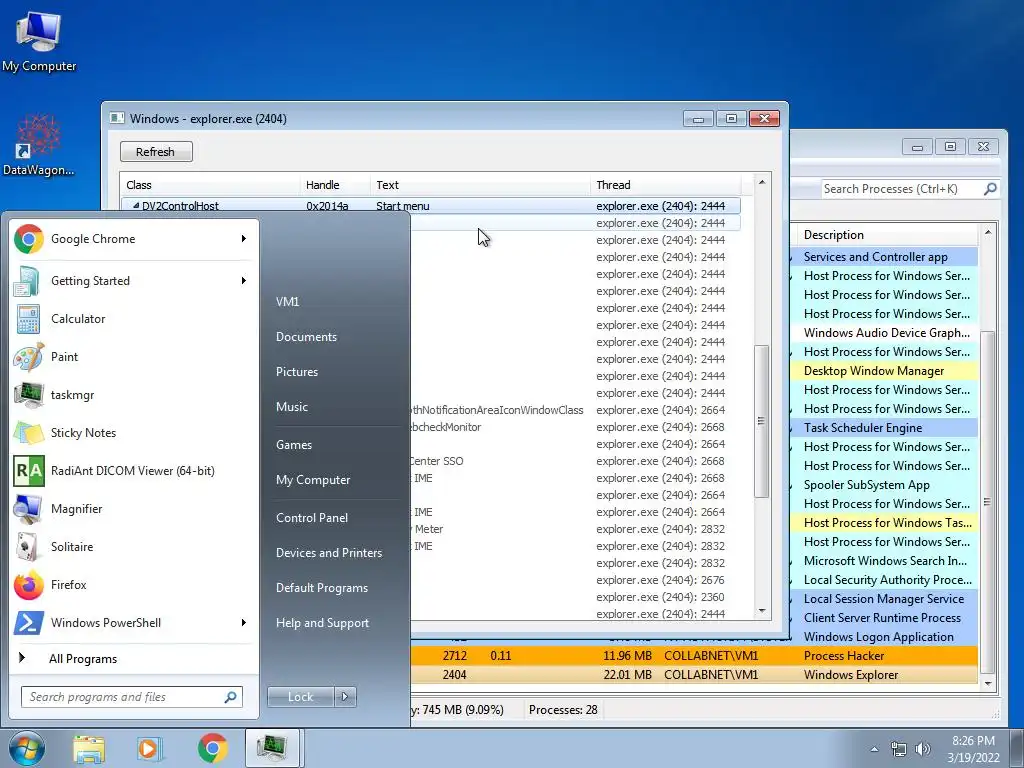This screenshot has width=1024, height=768.
Task: Open Firefox from Start menu
Action: [133, 585]
